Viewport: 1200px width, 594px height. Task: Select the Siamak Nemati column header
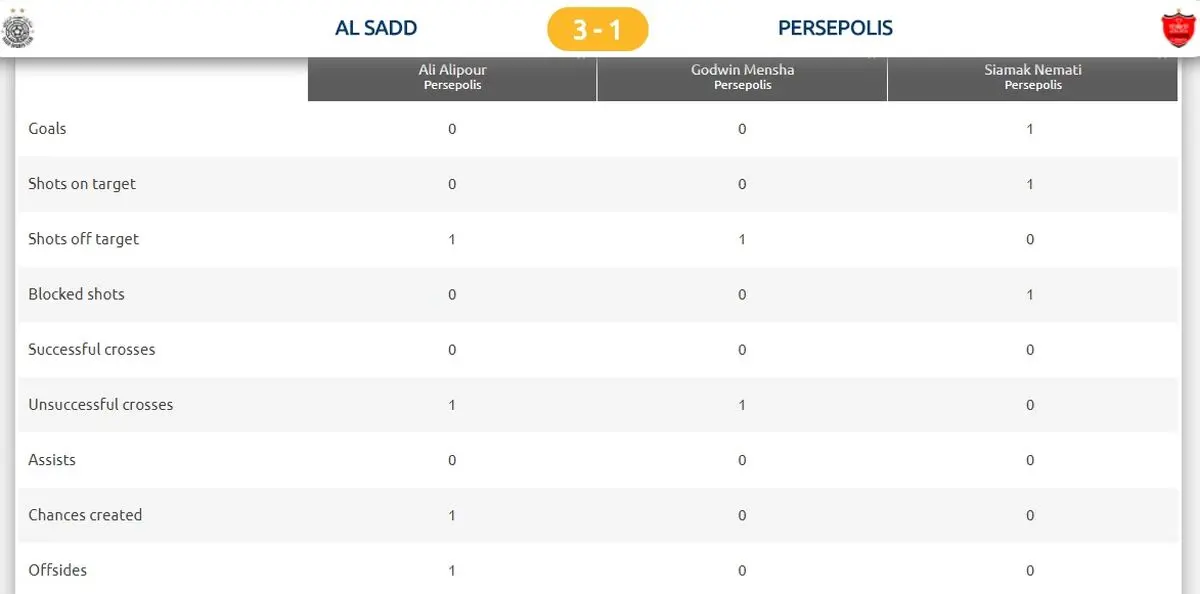coord(1033,77)
